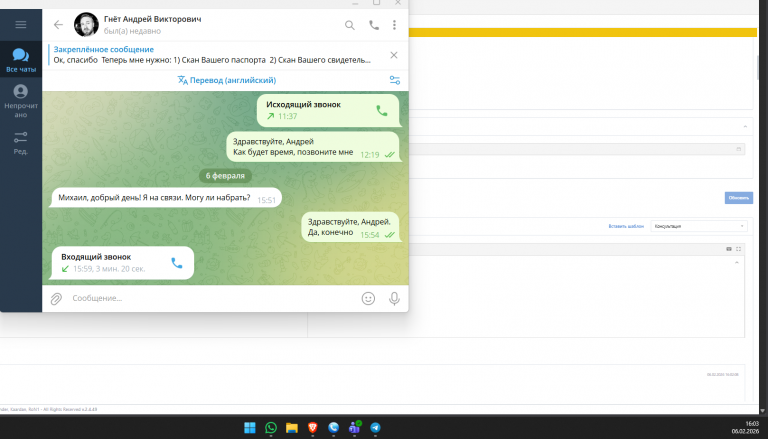This screenshot has width=768, height=439.
Task: Attach a file with the paperclip icon
Action: [x=56, y=298]
